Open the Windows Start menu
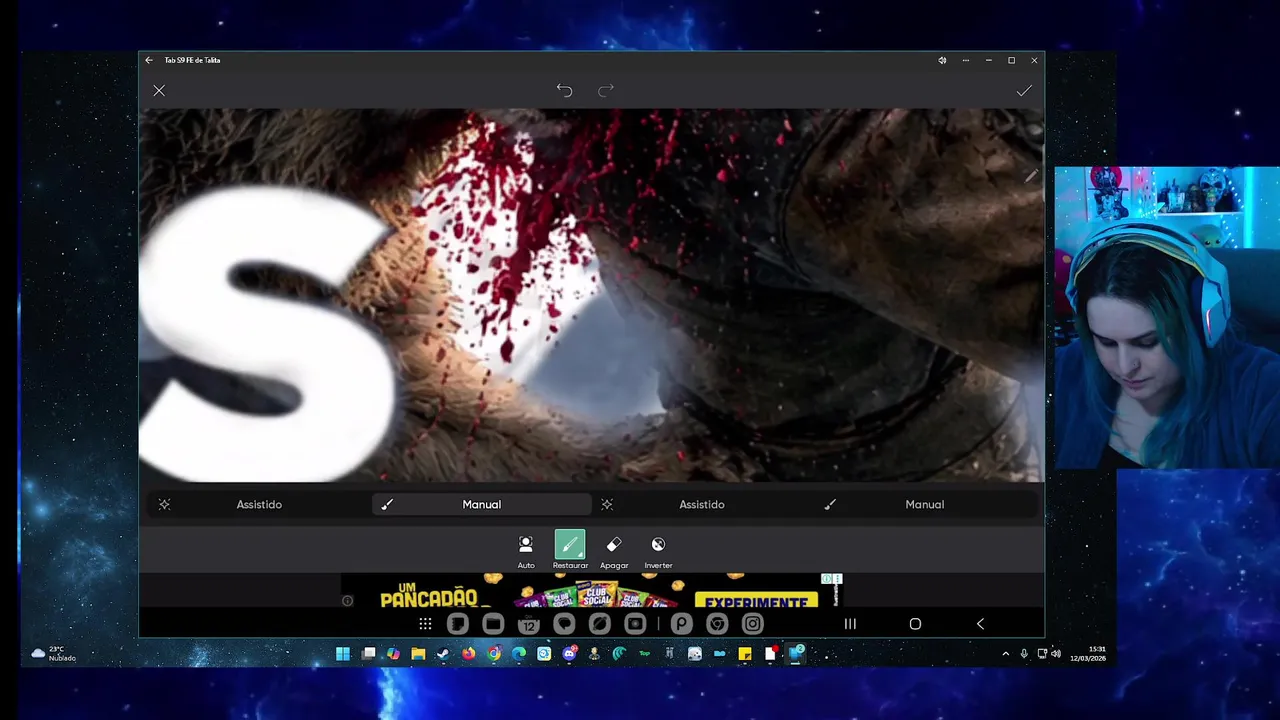 [343, 654]
